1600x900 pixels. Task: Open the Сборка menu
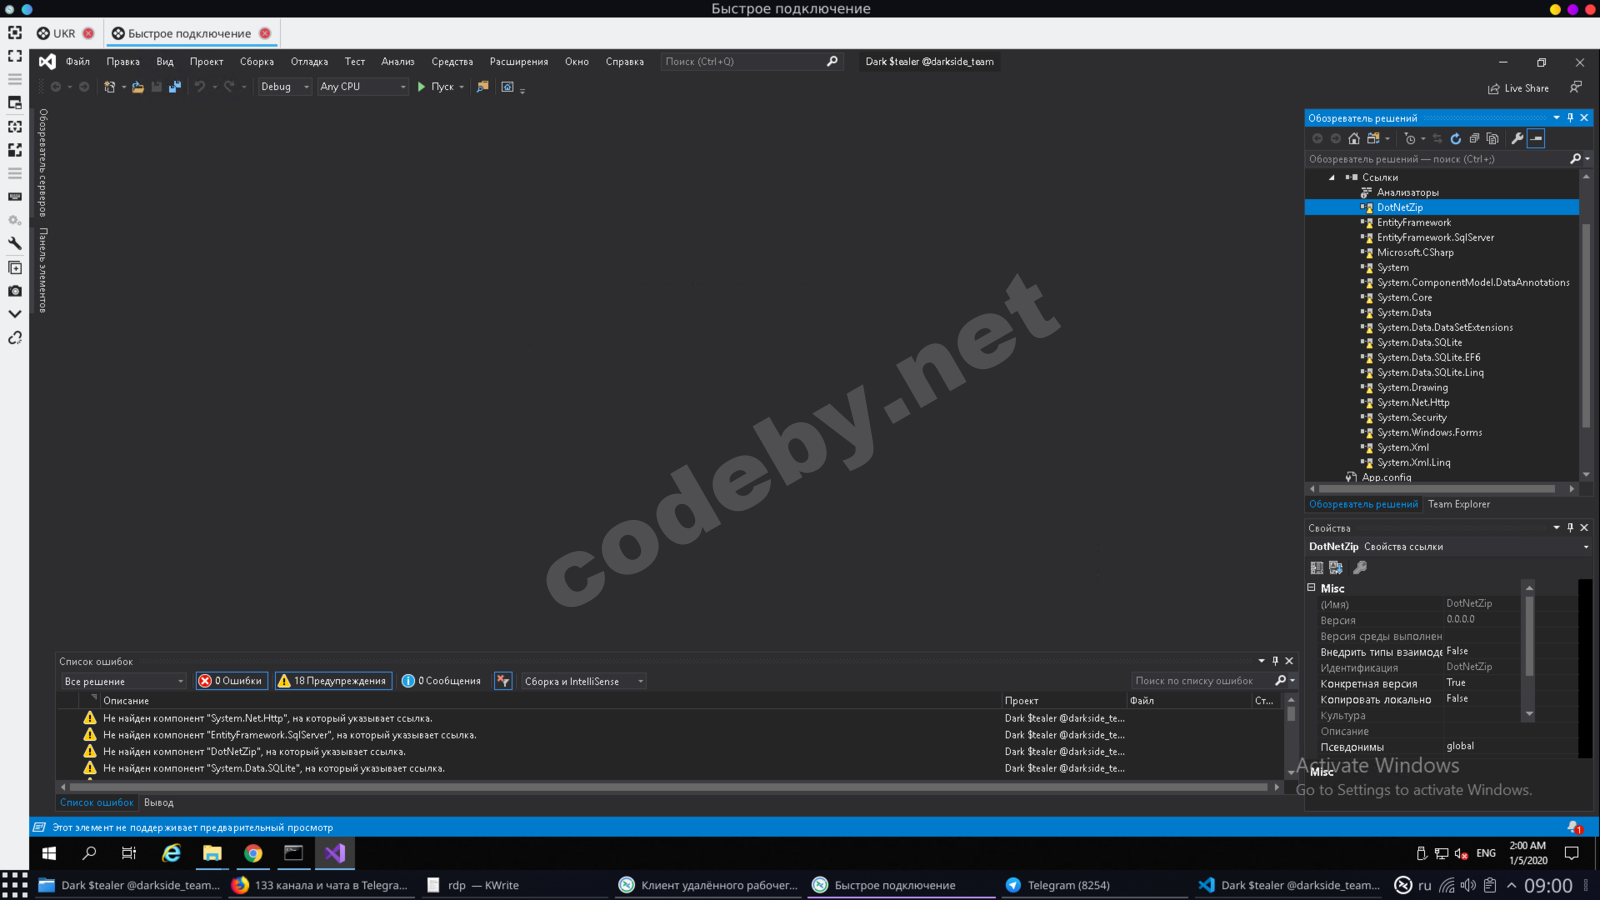(256, 62)
